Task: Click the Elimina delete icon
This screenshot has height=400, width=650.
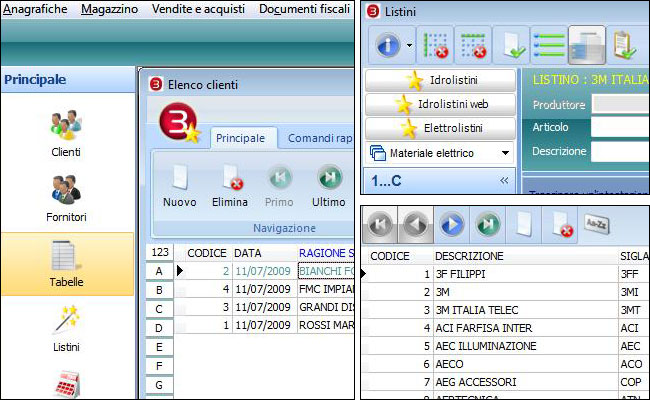Action: tap(230, 185)
